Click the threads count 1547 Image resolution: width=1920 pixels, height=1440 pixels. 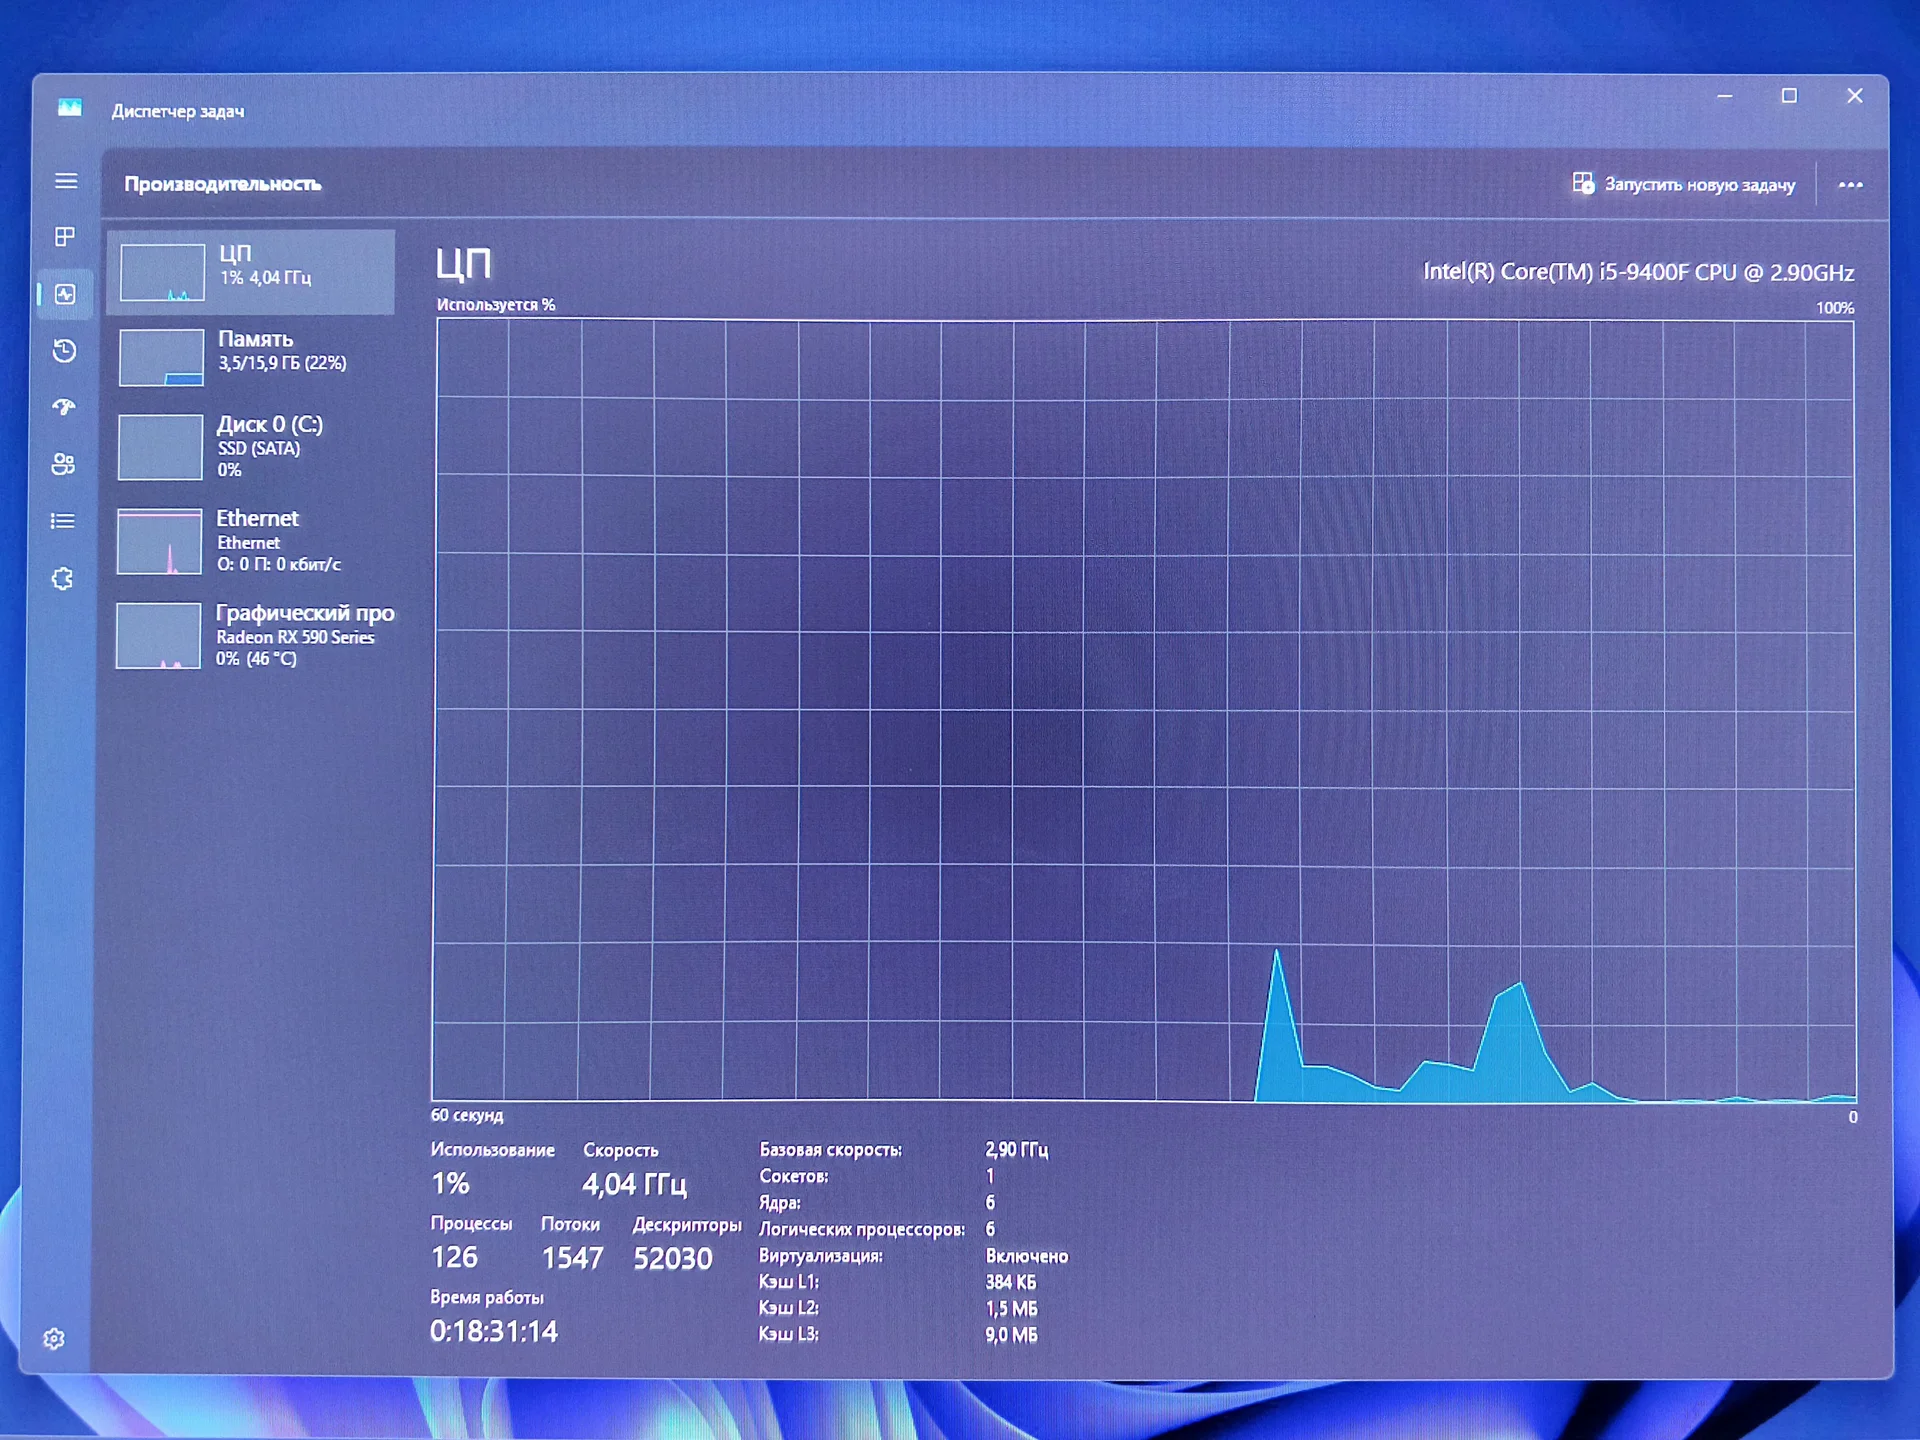572,1258
